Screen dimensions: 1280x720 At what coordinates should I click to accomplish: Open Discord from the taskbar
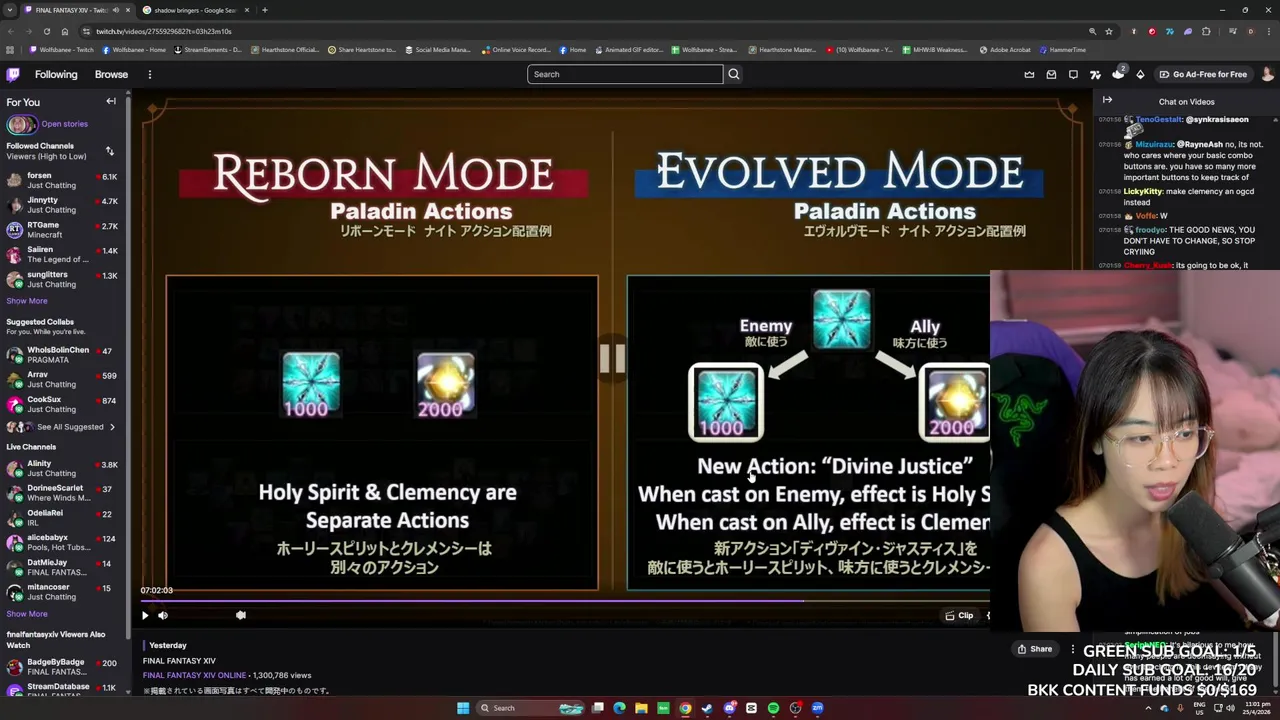click(729, 708)
